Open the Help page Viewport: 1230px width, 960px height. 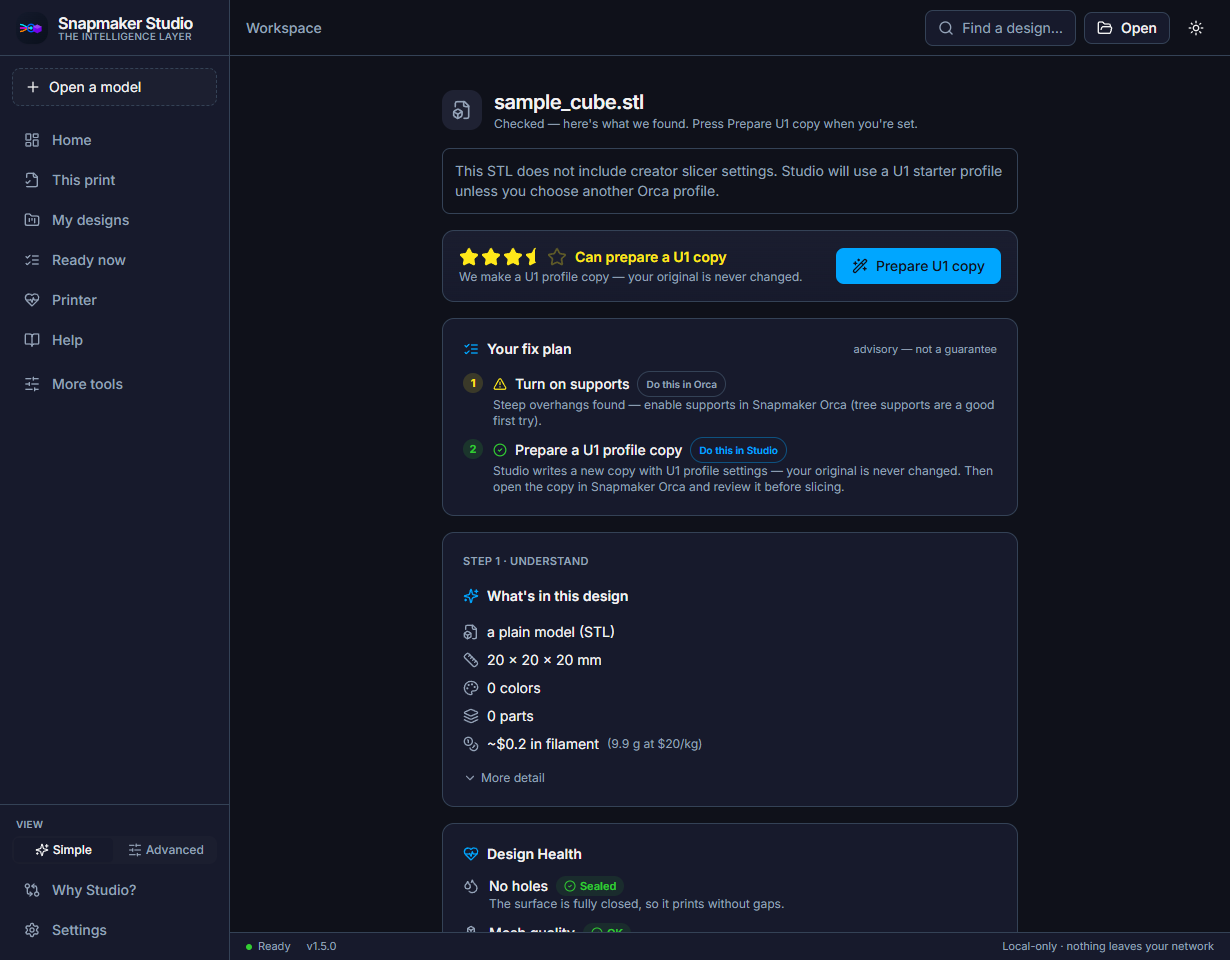114,340
